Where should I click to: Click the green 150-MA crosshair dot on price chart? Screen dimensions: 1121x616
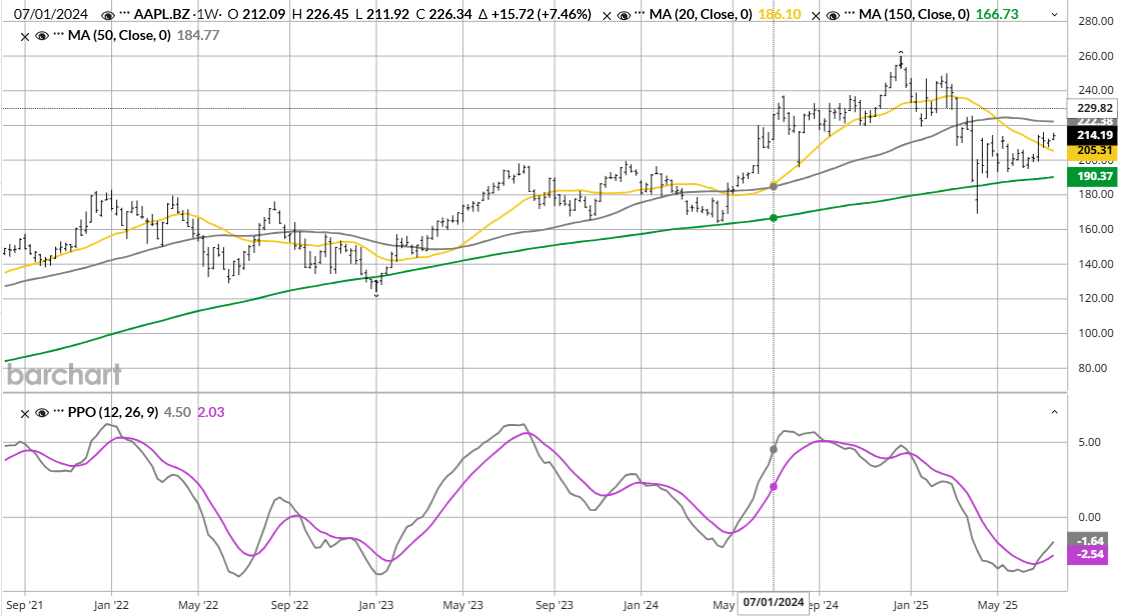[774, 217]
